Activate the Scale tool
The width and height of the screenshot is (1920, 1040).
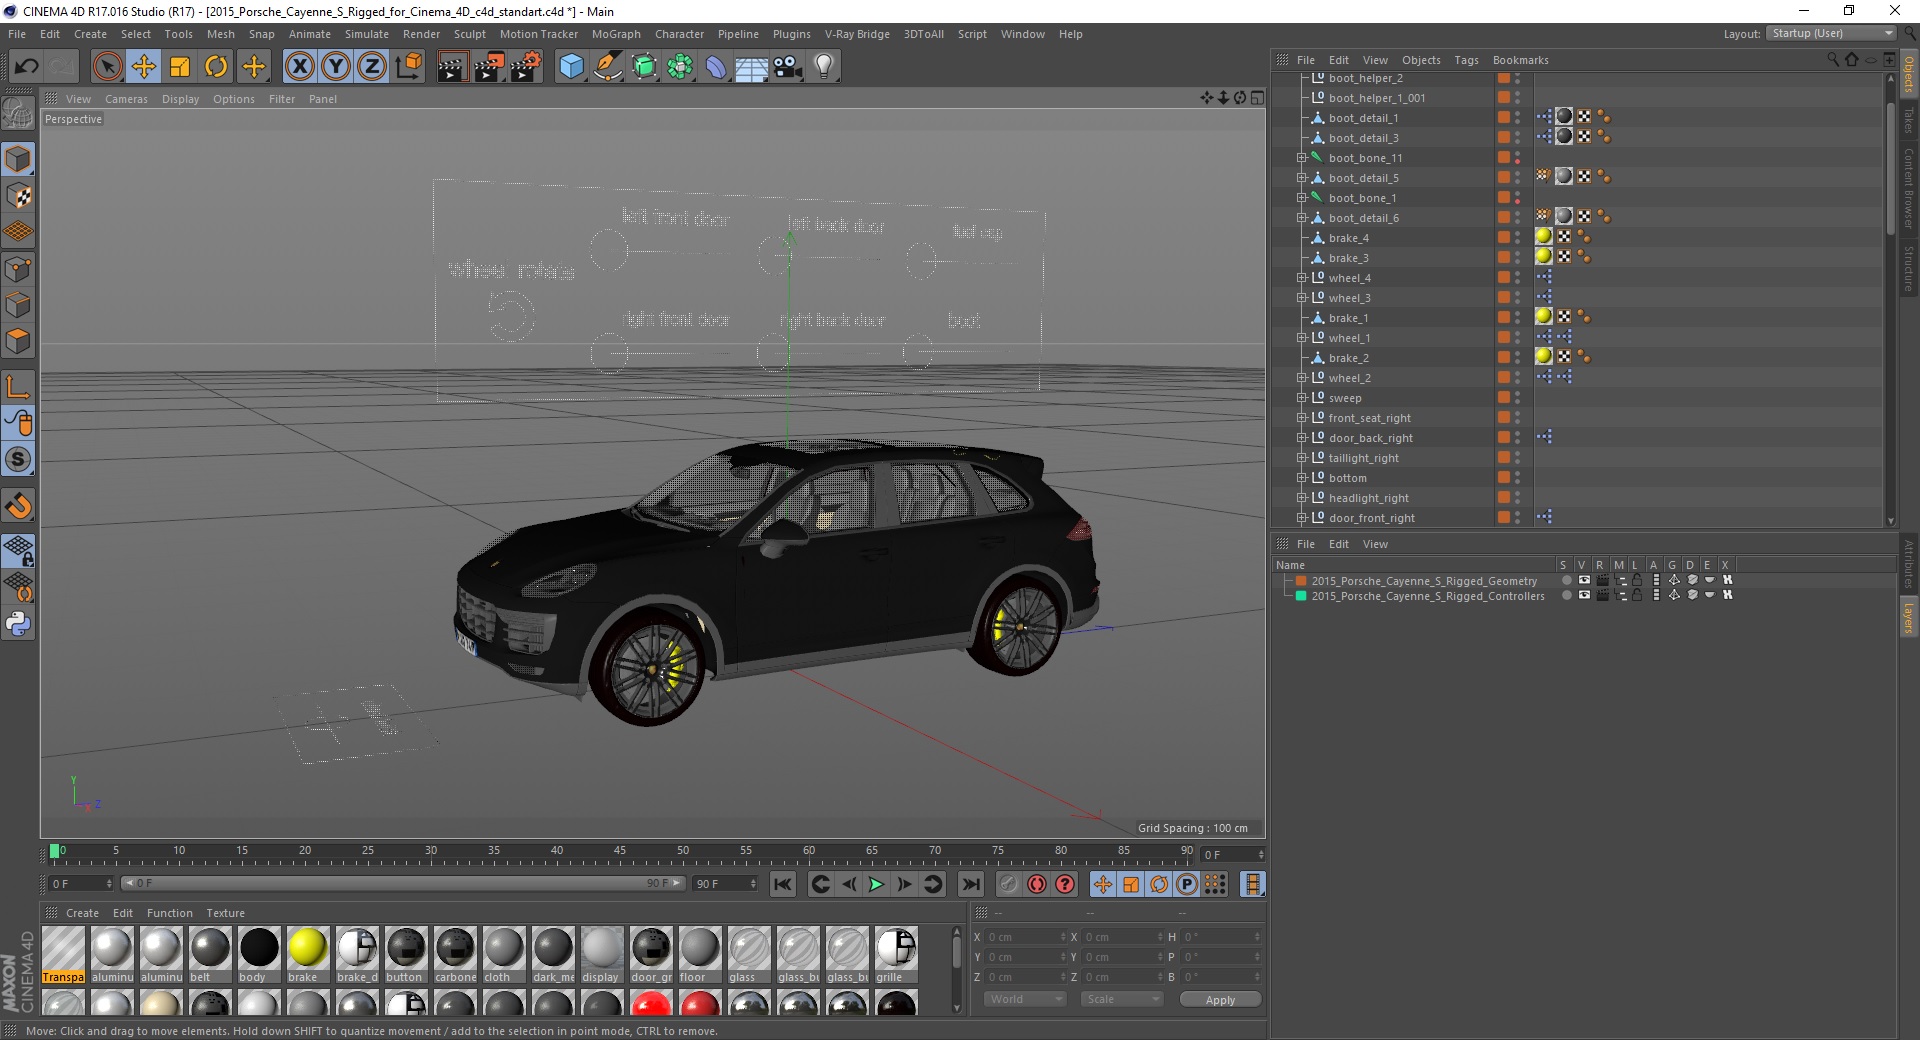pyautogui.click(x=180, y=67)
